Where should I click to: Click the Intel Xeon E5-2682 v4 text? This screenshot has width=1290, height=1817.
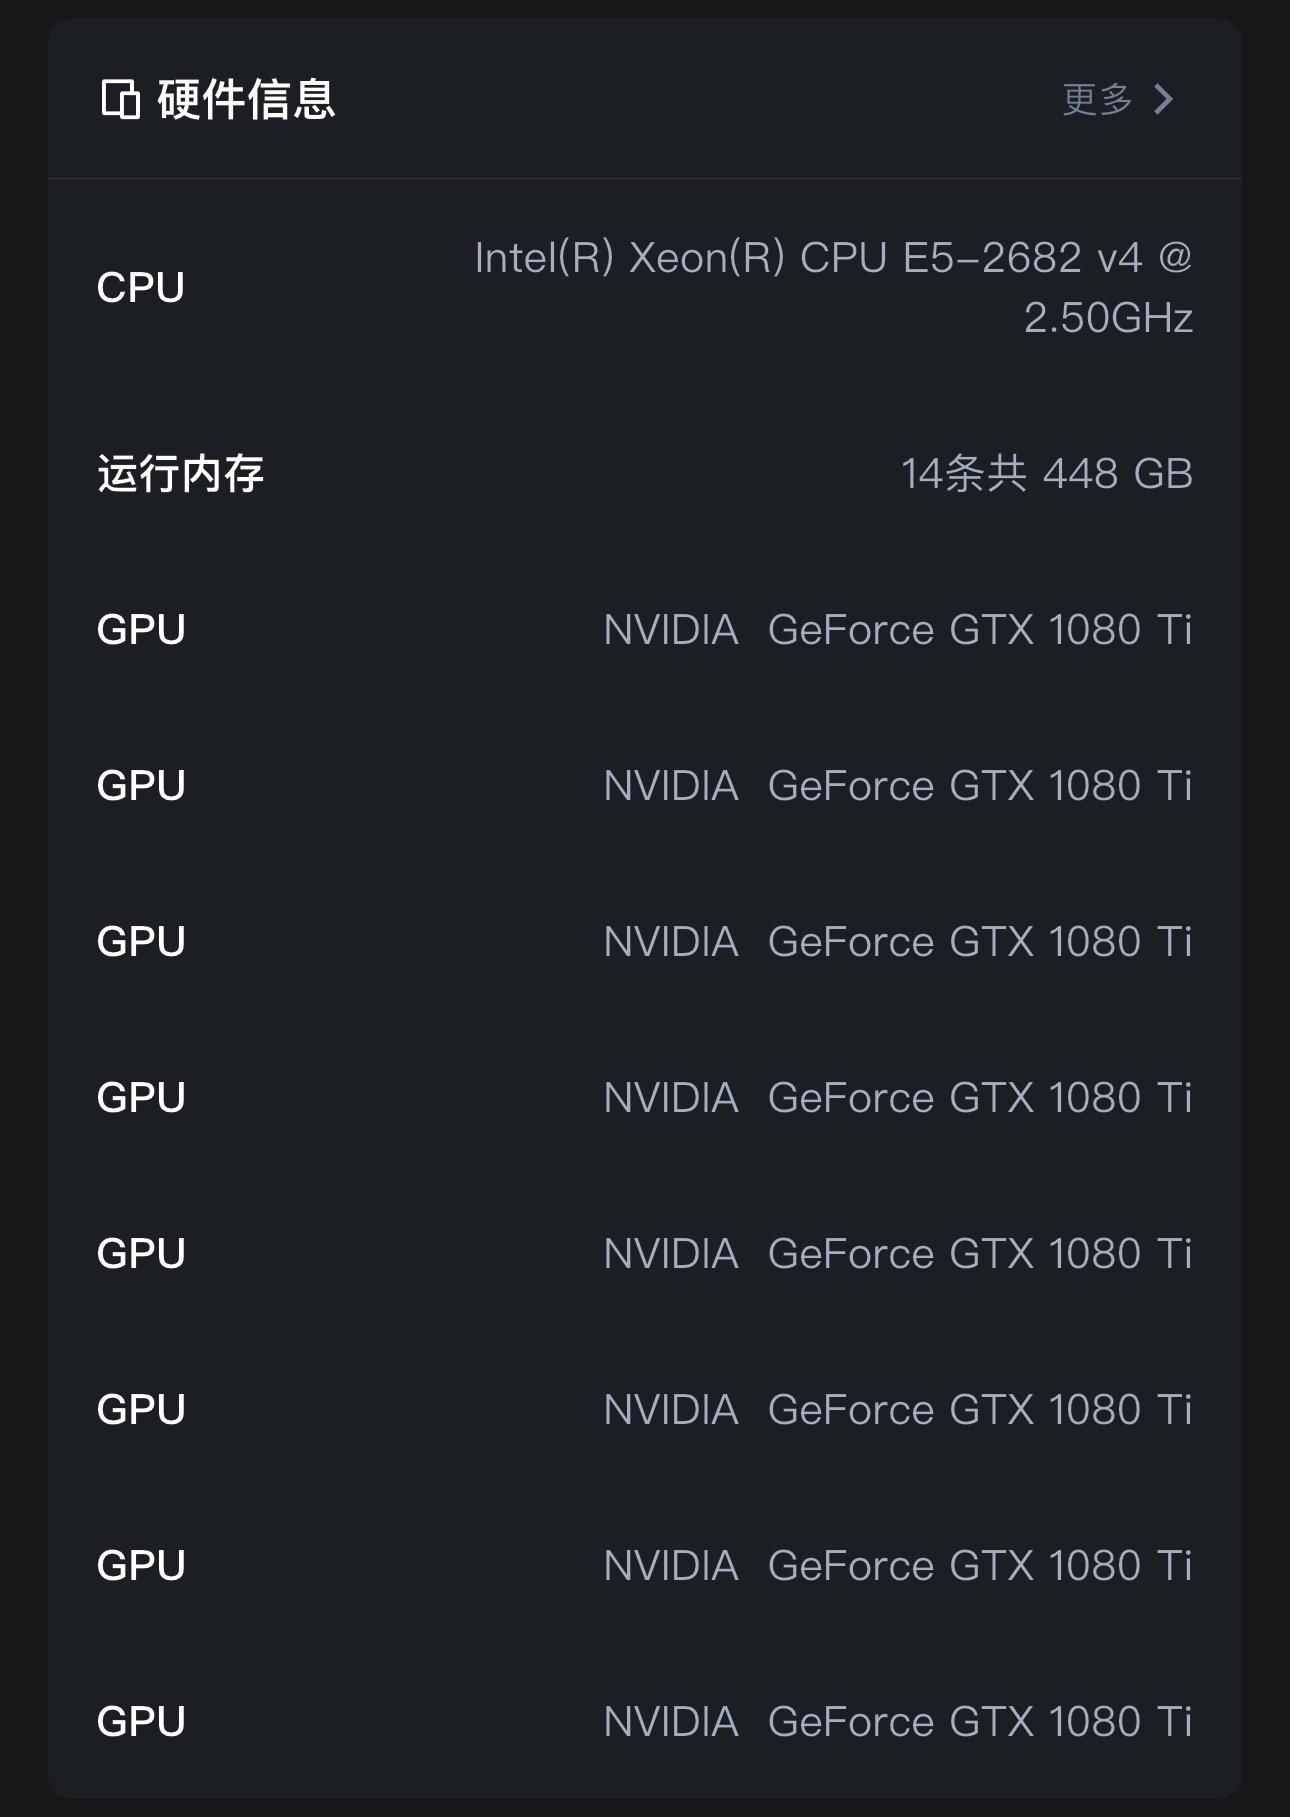833,287
